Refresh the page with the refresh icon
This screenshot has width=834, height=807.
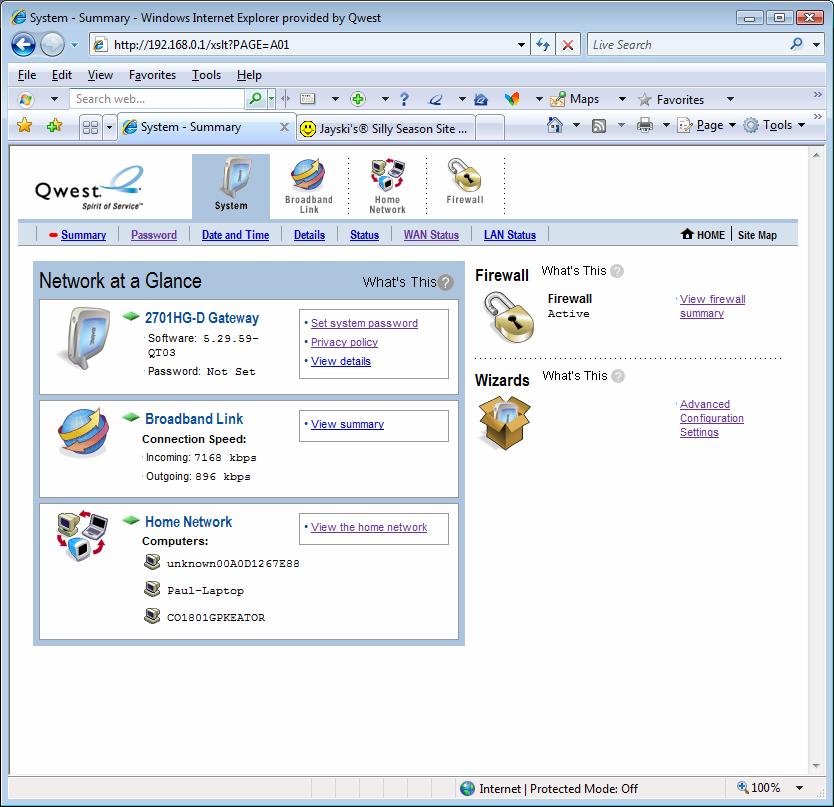click(x=543, y=45)
